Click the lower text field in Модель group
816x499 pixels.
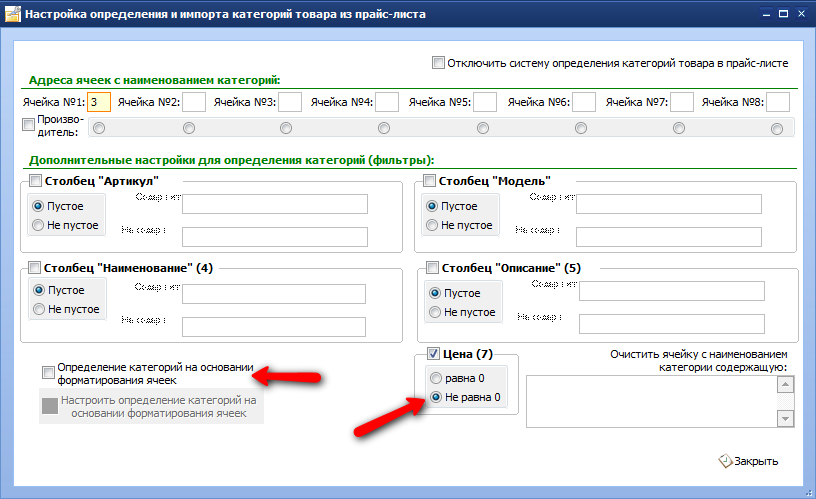(x=669, y=237)
